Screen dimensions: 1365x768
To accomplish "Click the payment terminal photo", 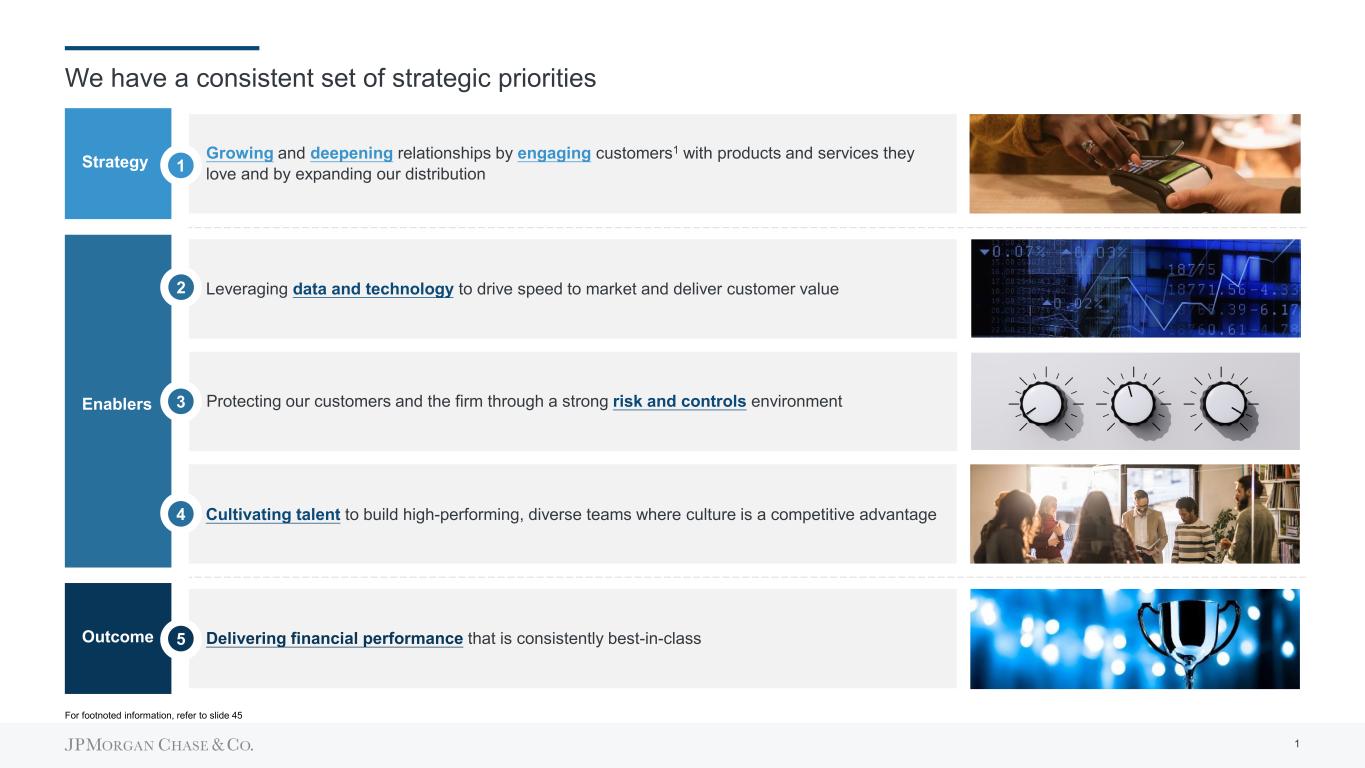I will click(x=1134, y=163).
